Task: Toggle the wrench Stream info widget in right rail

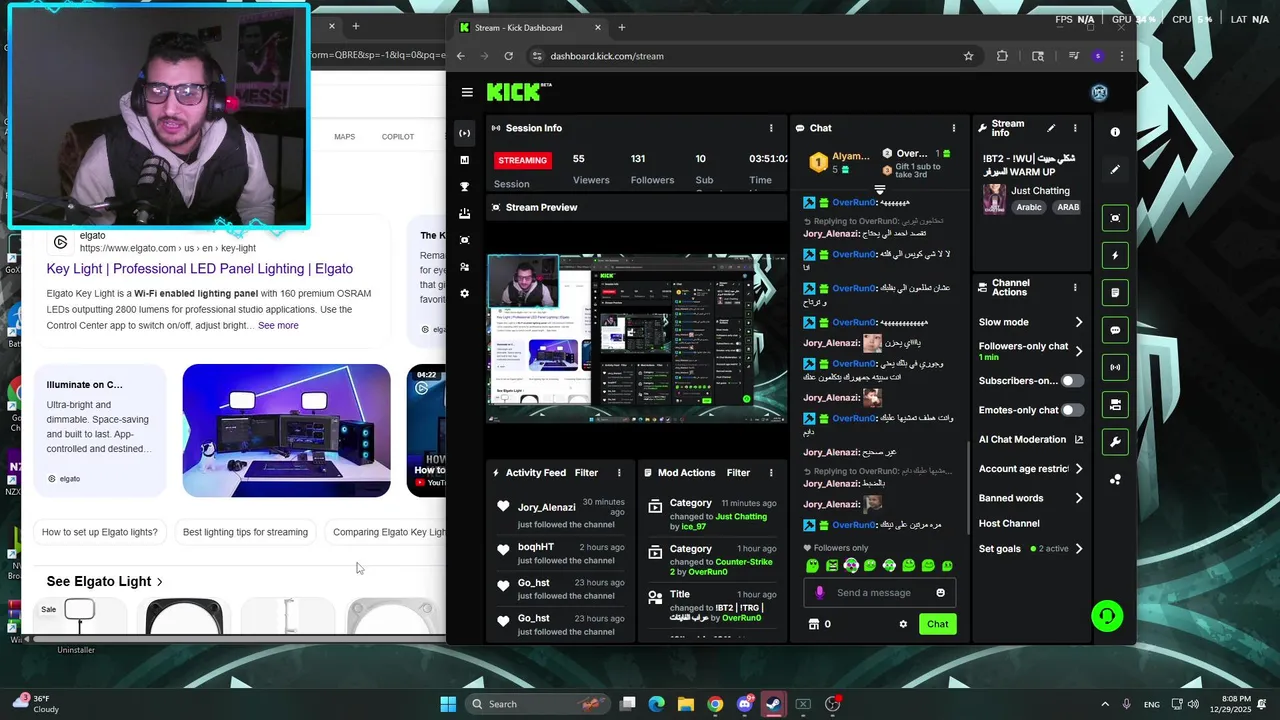Action: pos(1115,442)
